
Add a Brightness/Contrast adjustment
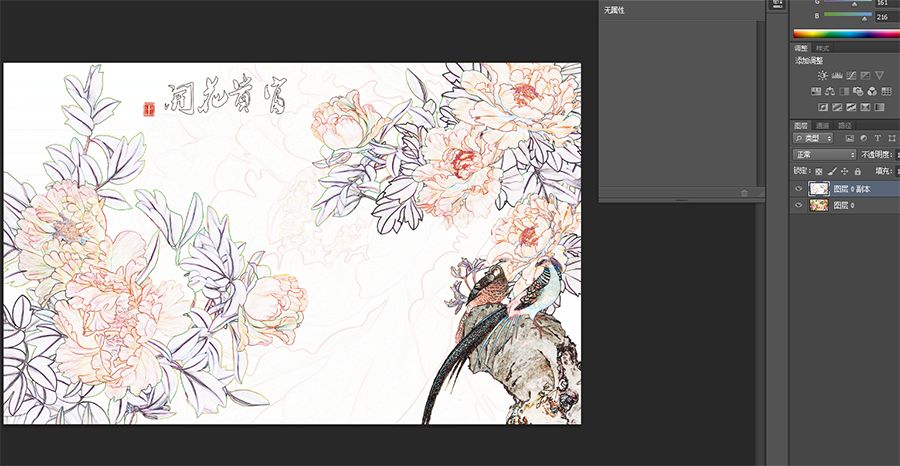[823, 75]
